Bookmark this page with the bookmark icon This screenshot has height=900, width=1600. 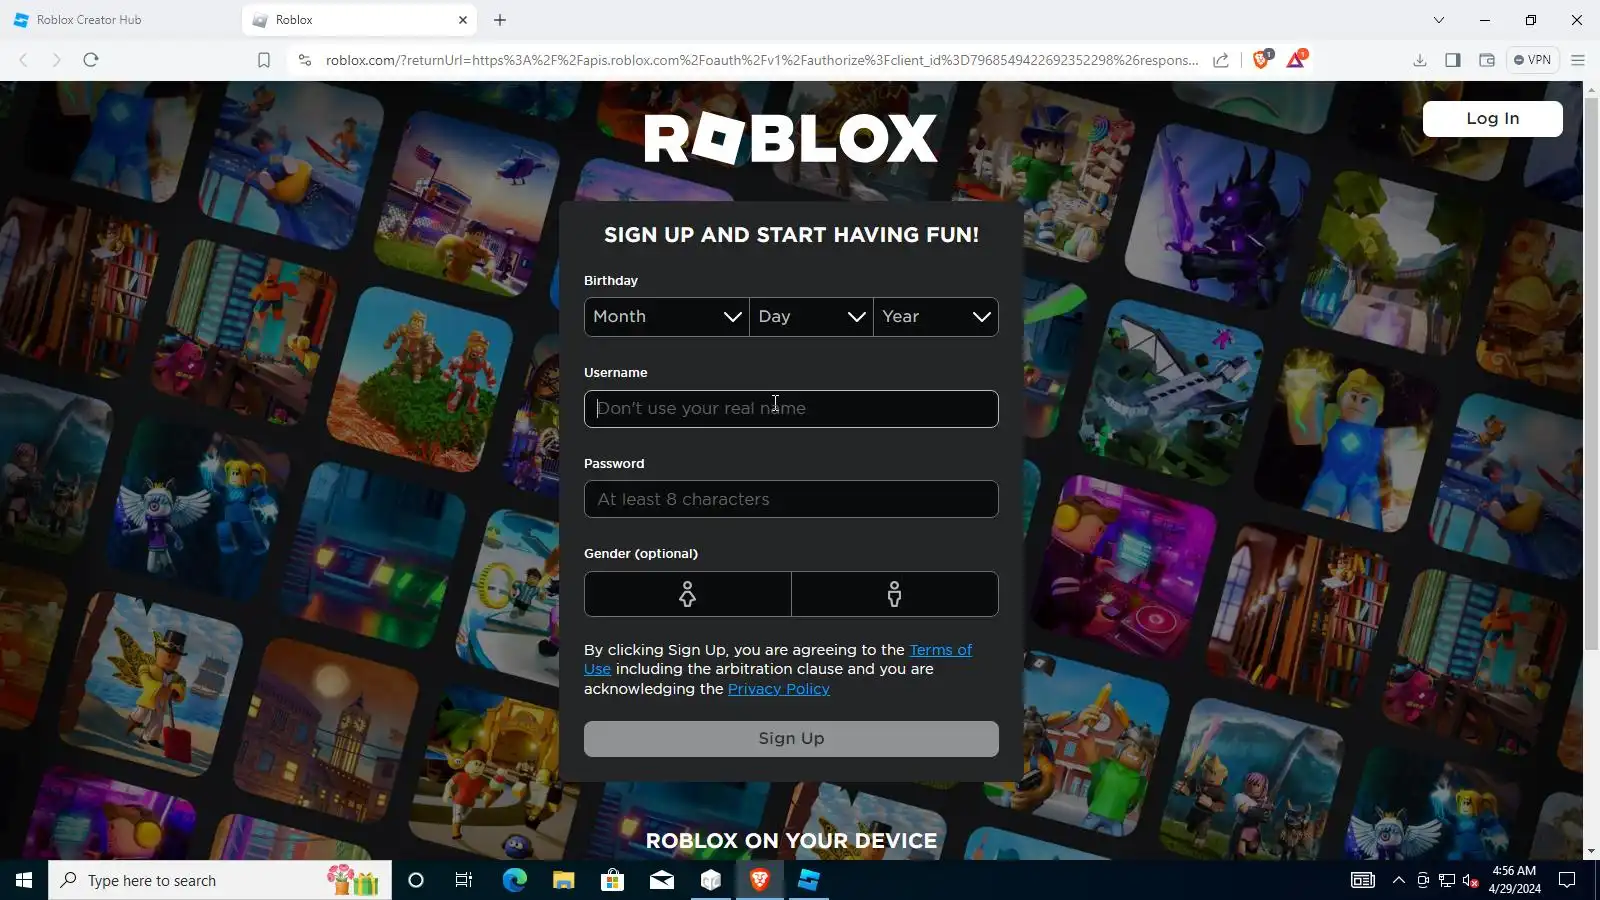coord(264,60)
